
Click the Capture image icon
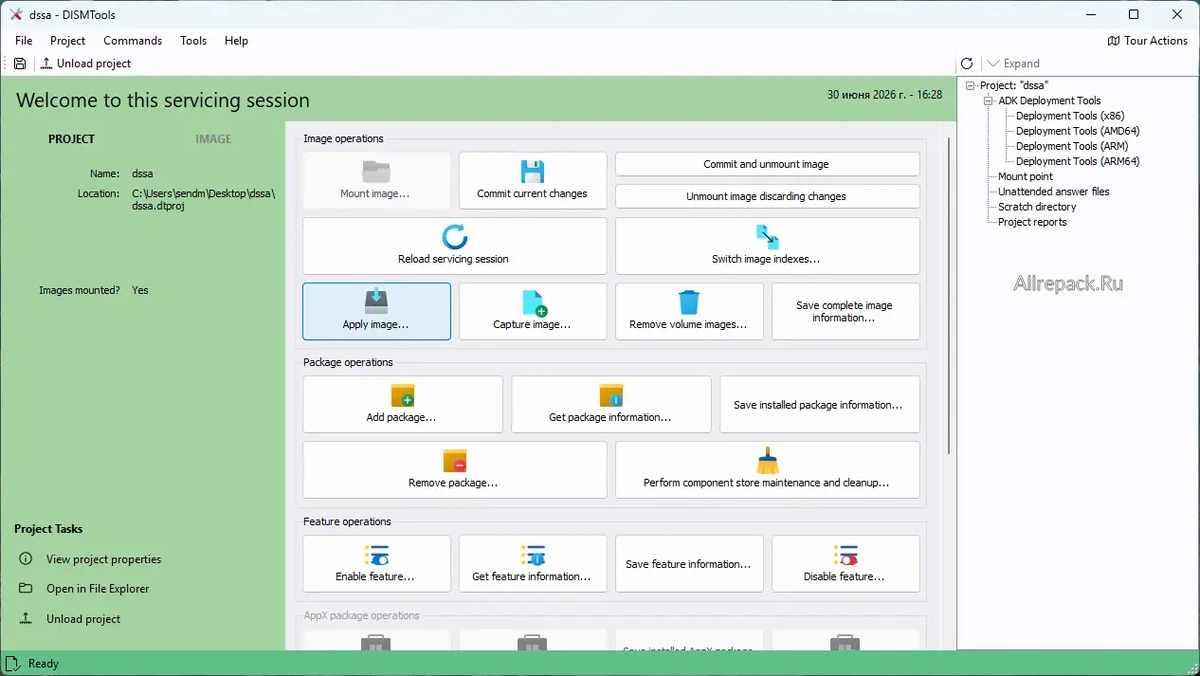tap(533, 302)
